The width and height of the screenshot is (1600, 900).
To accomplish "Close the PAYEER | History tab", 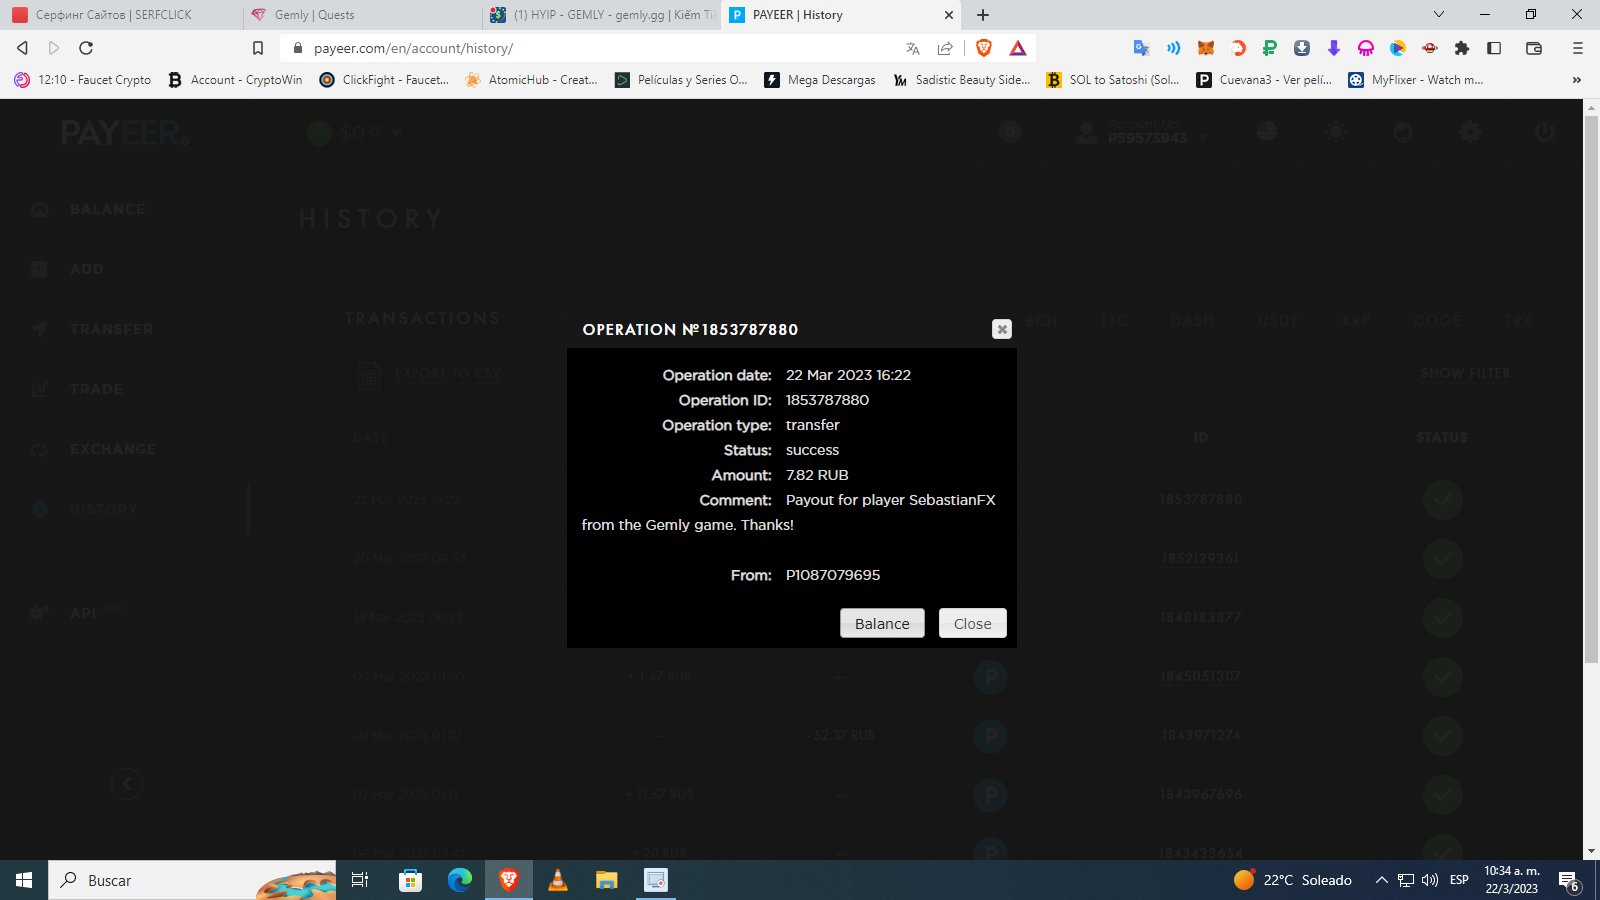I will 949,15.
